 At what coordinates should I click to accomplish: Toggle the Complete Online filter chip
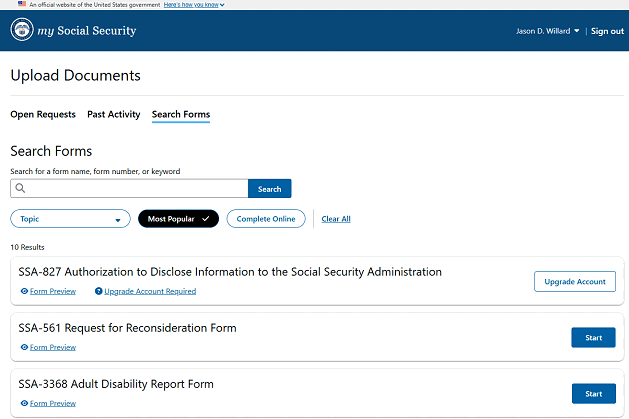pyautogui.click(x=266, y=219)
